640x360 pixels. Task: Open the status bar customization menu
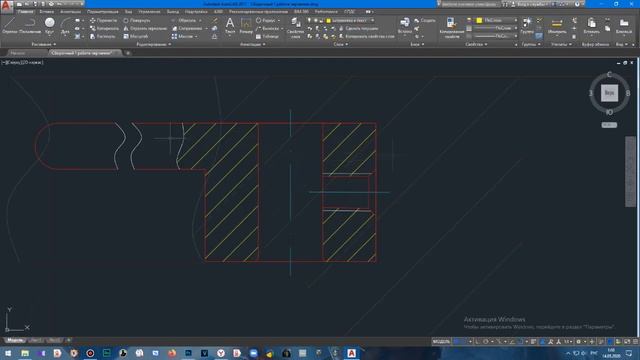coord(635,341)
